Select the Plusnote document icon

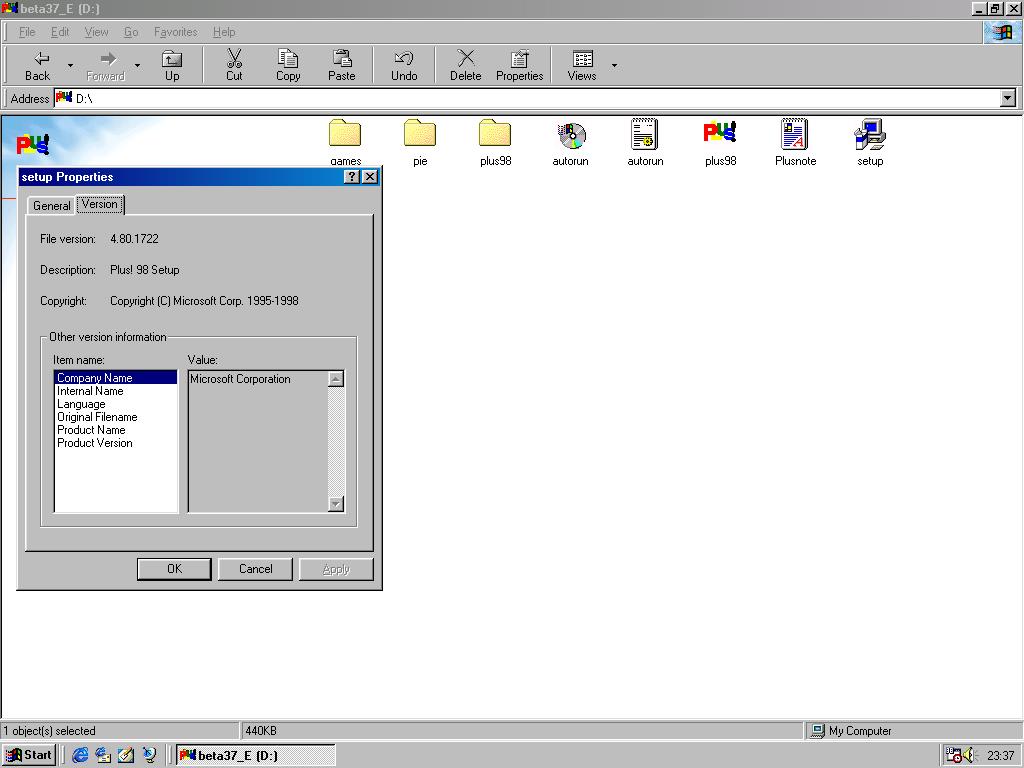[x=795, y=134]
